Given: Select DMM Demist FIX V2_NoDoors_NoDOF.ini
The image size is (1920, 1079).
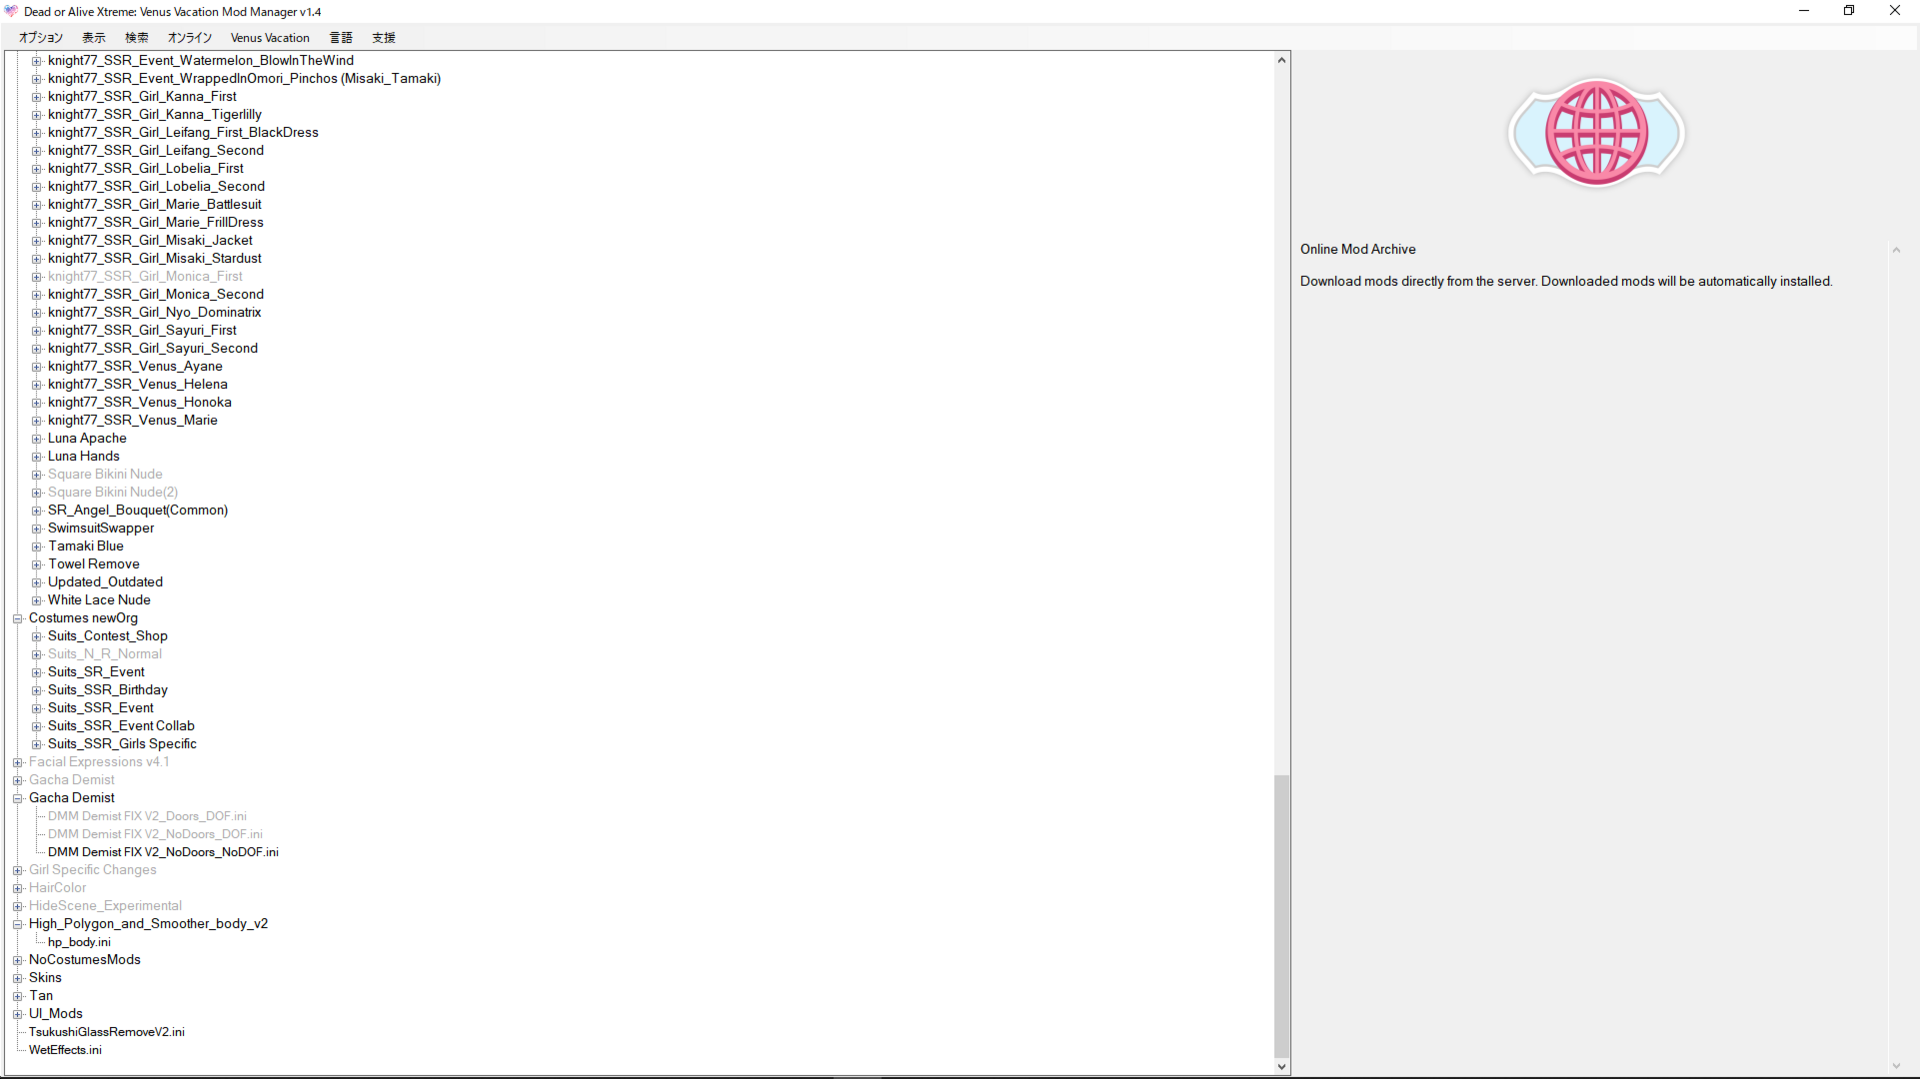Looking at the screenshot, I should pyautogui.click(x=163, y=852).
